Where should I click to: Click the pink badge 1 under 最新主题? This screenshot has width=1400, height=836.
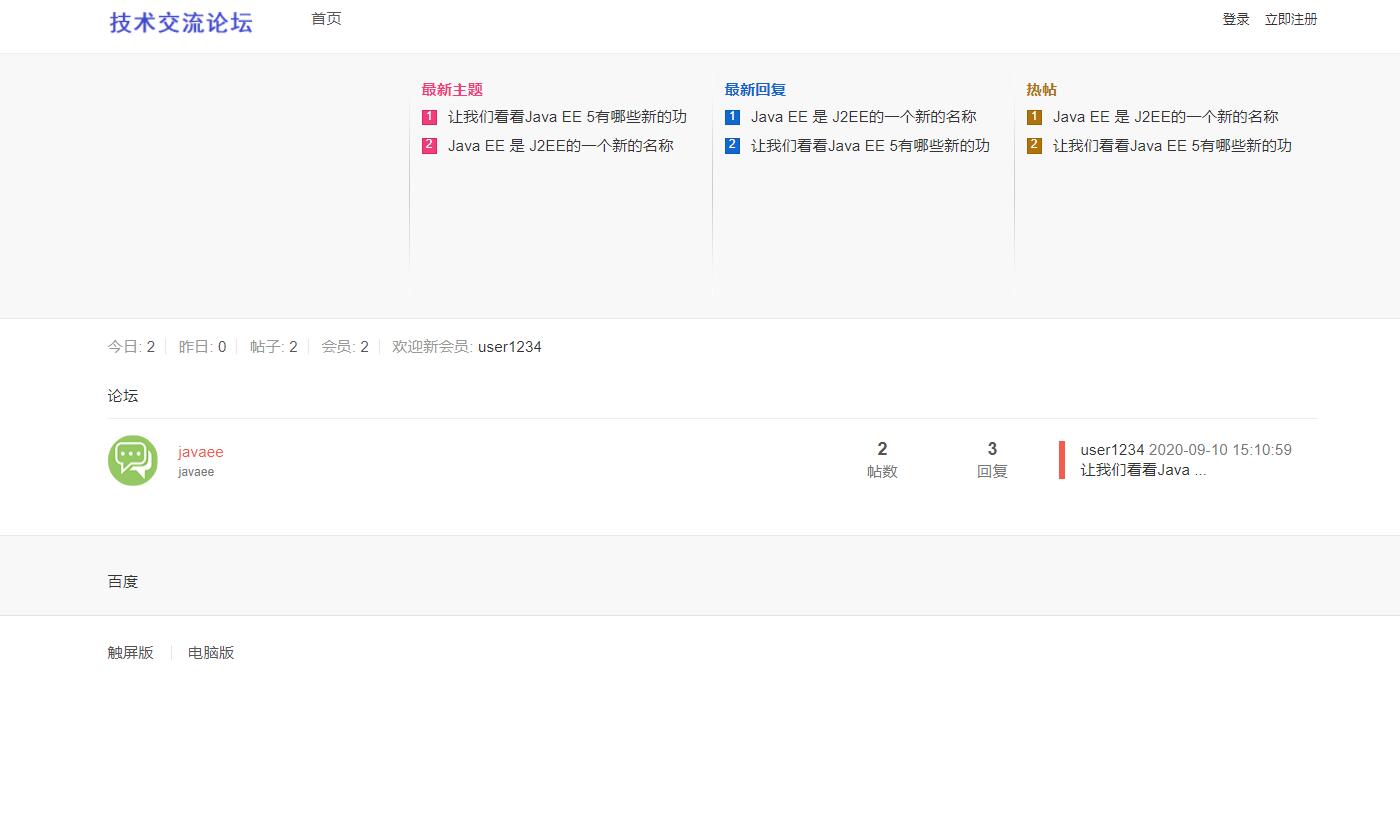[x=429, y=116]
